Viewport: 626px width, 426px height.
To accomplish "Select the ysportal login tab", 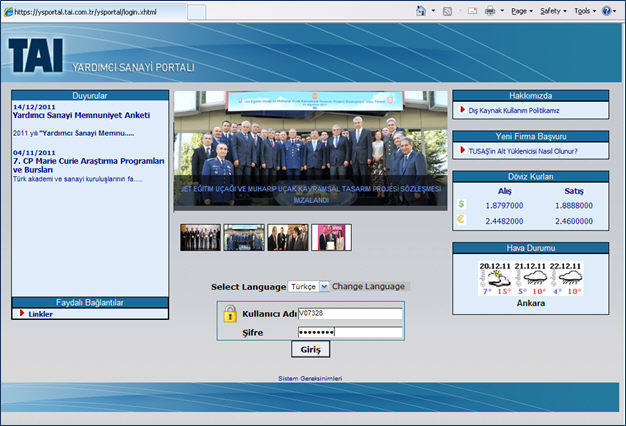I will (x=93, y=12).
